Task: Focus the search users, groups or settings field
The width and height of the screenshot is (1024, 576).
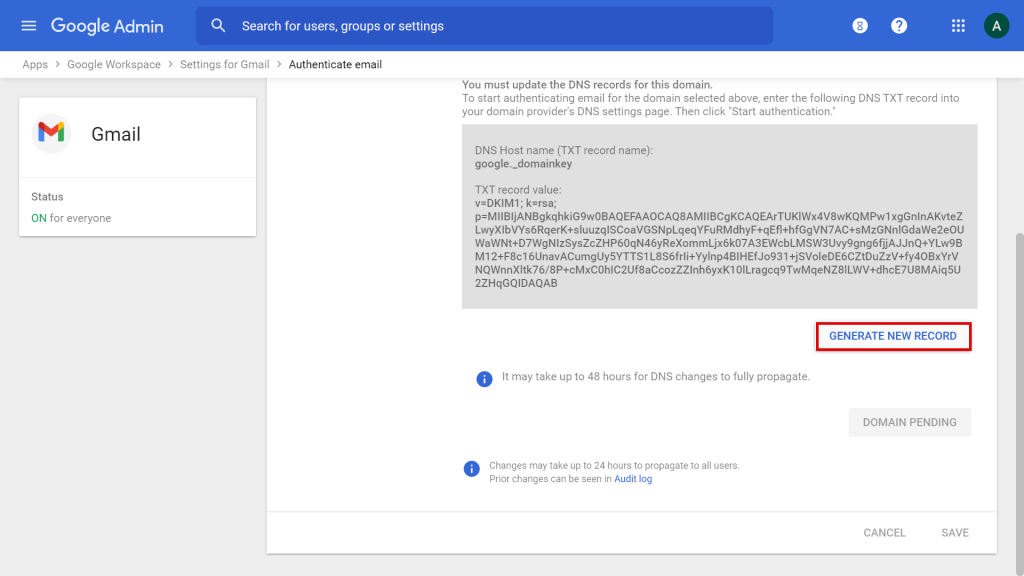Action: coord(485,26)
